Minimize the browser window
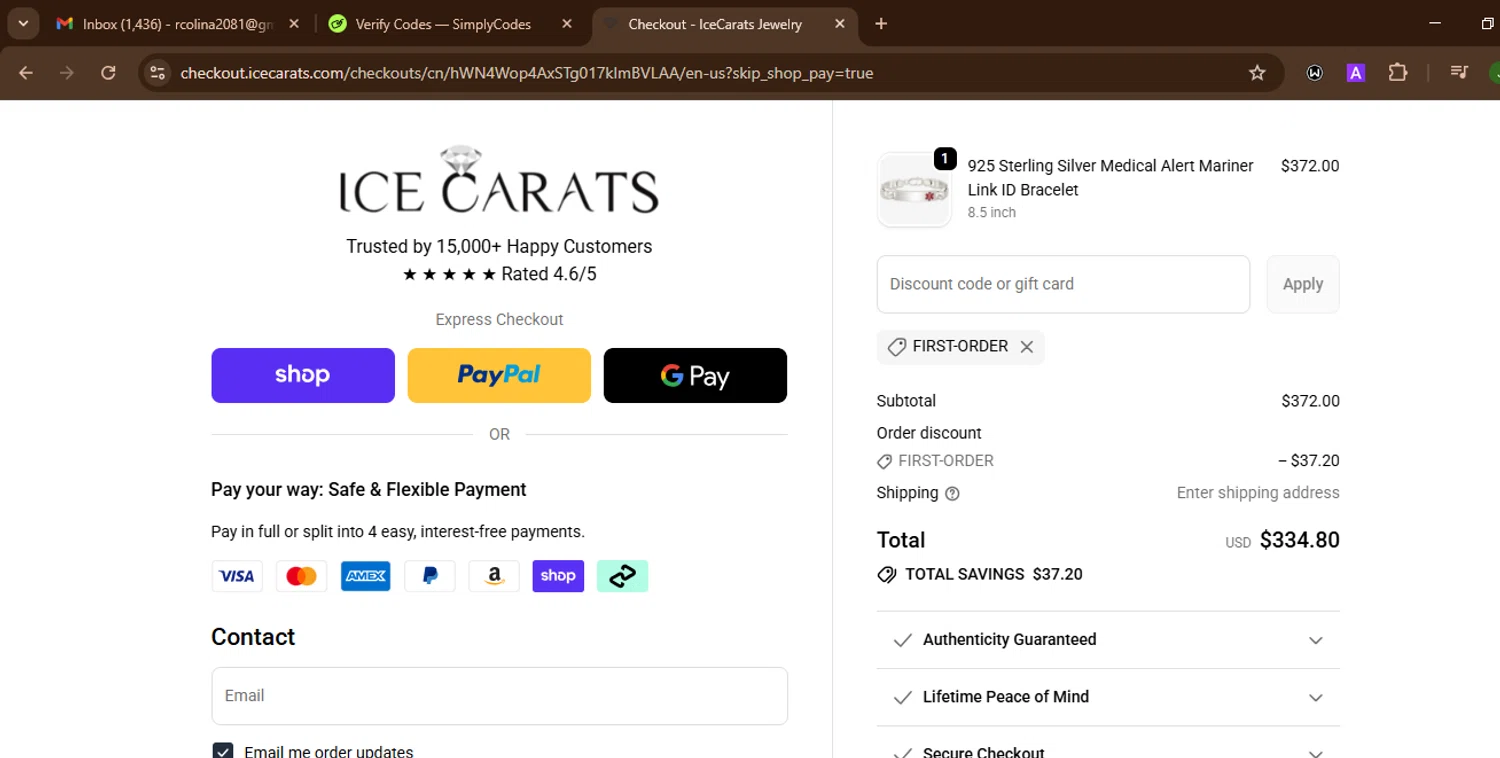1500x758 pixels. [1435, 23]
